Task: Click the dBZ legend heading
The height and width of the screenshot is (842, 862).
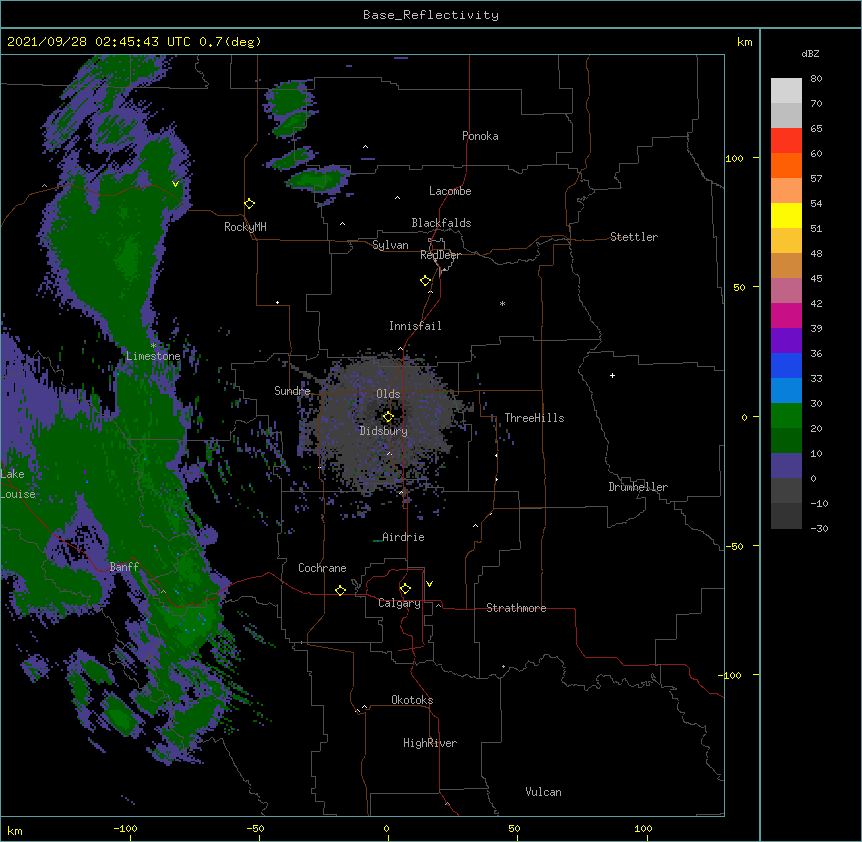Action: coord(810,53)
